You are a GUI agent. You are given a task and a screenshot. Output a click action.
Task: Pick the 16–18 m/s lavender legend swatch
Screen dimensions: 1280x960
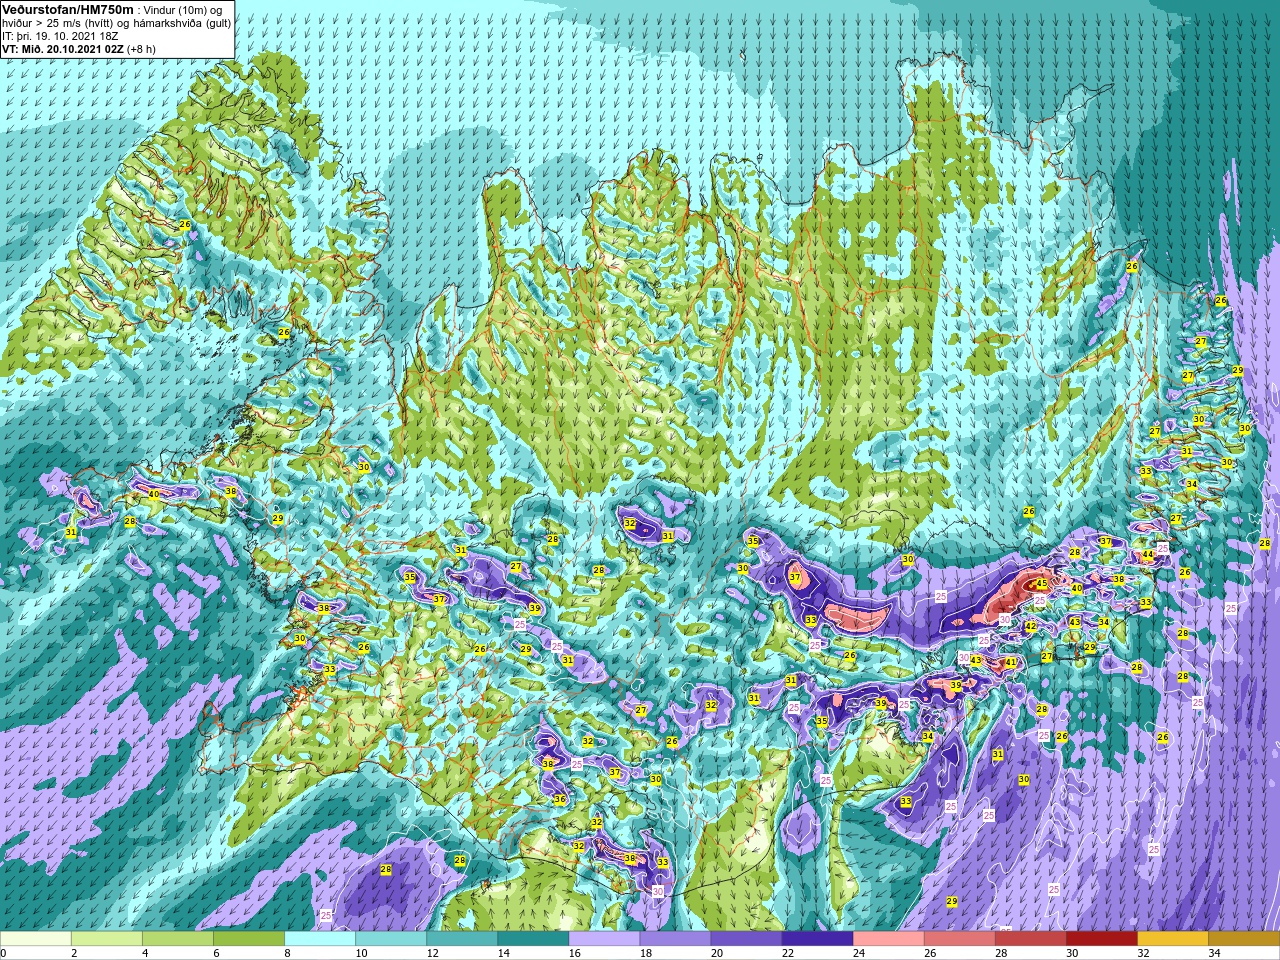(604, 939)
